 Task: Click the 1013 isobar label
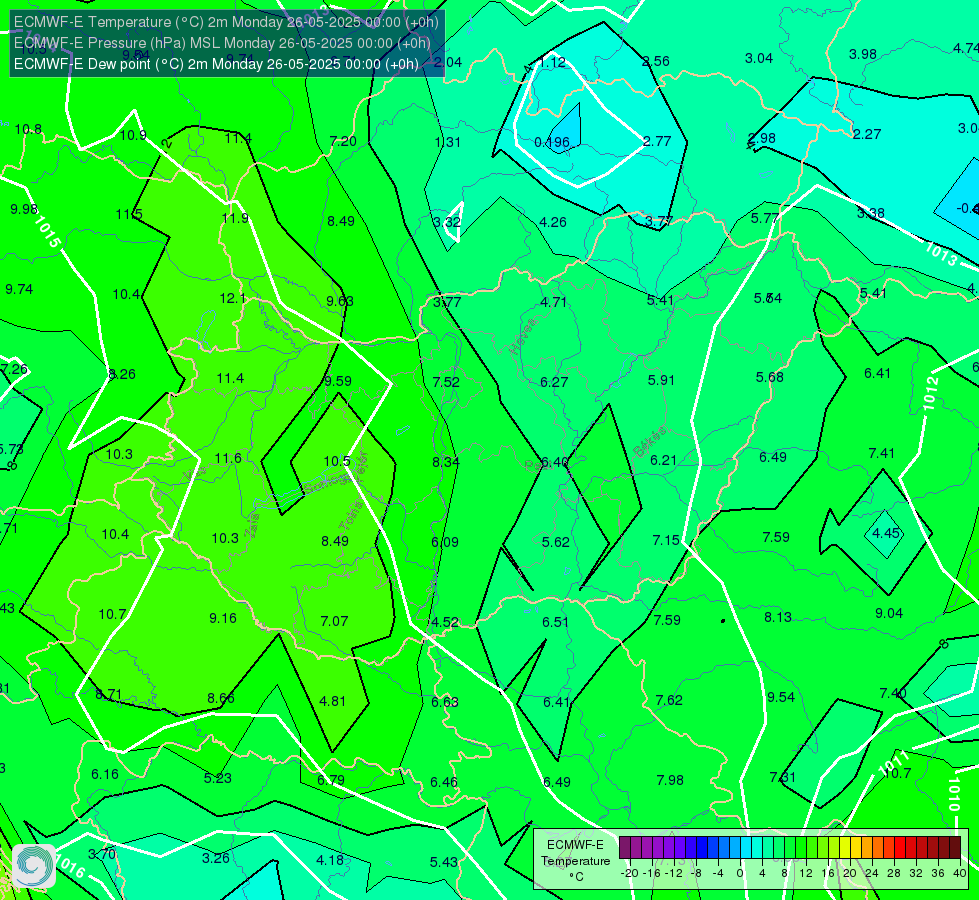click(941, 254)
